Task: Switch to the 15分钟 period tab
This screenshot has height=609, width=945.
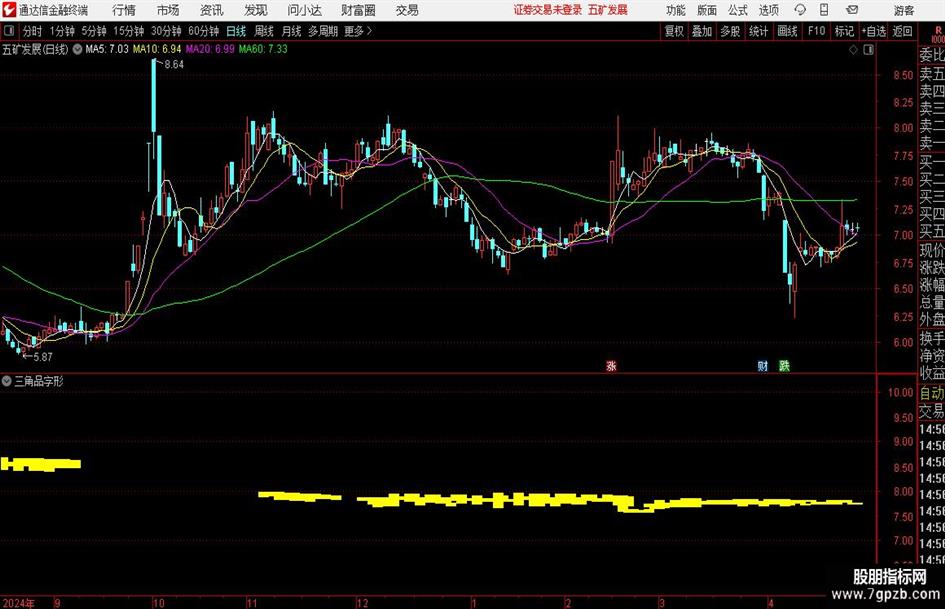Action: 129,31
